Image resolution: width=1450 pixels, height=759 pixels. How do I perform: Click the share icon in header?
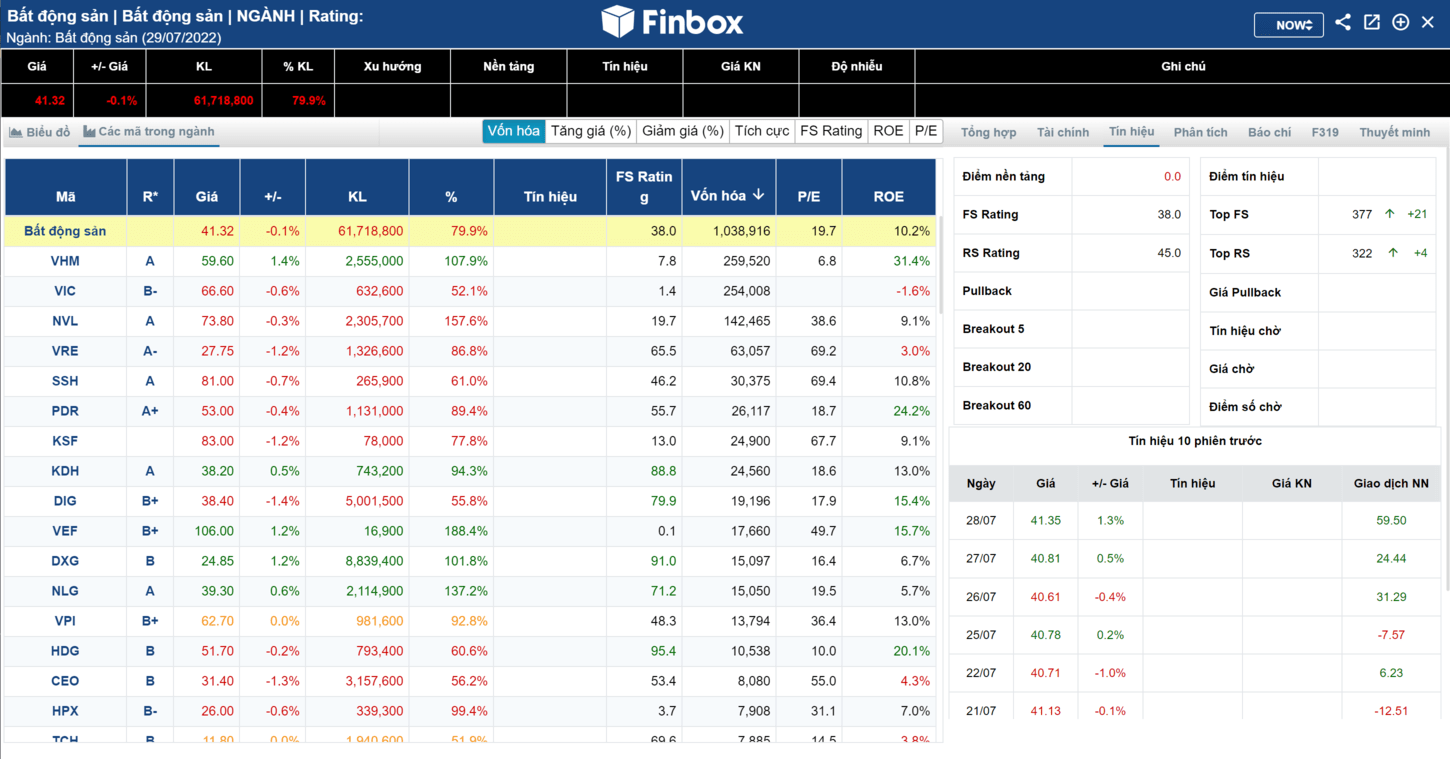(x=1343, y=22)
